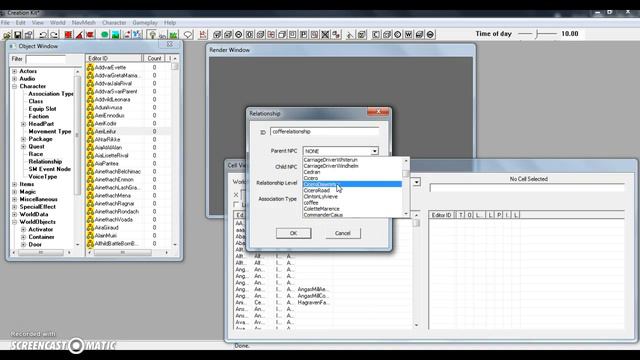Collapse the WorldObjects tree node
Screen dimensions: 640x360
click(x=15, y=222)
